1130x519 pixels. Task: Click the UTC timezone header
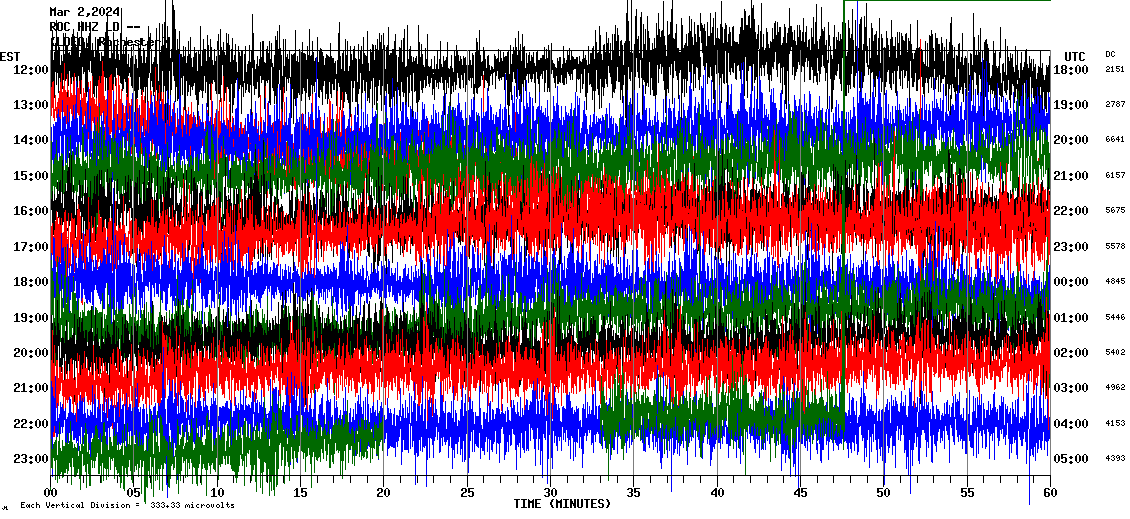(1075, 56)
